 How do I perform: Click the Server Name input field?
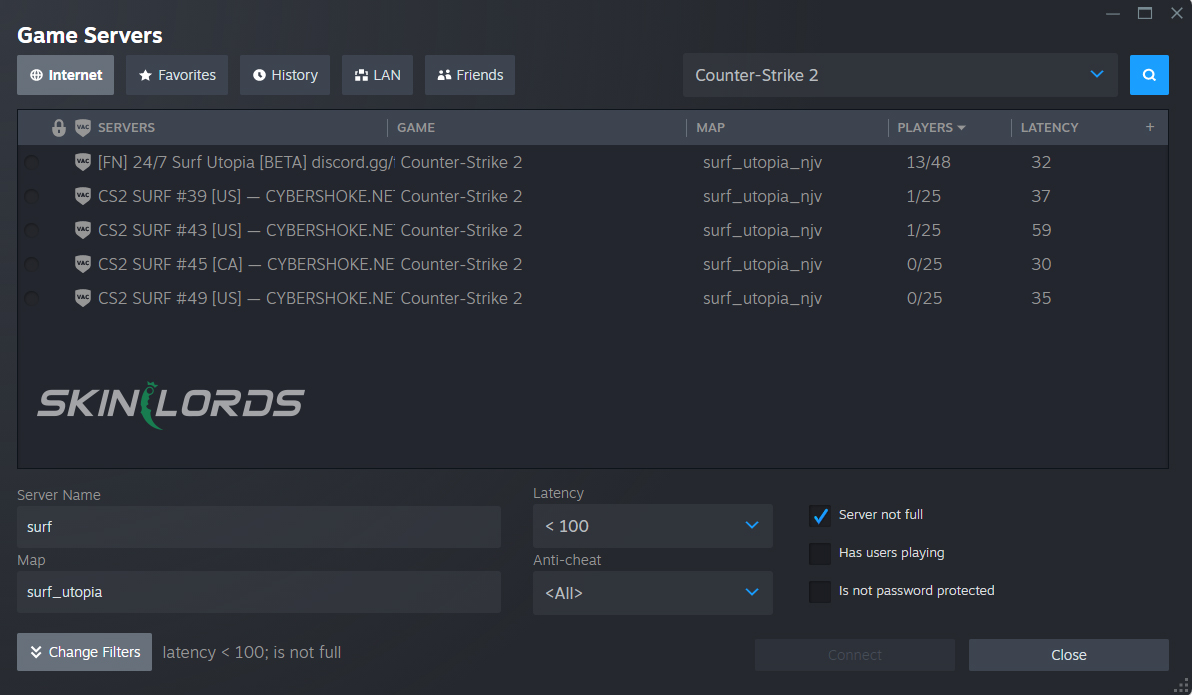click(258, 526)
